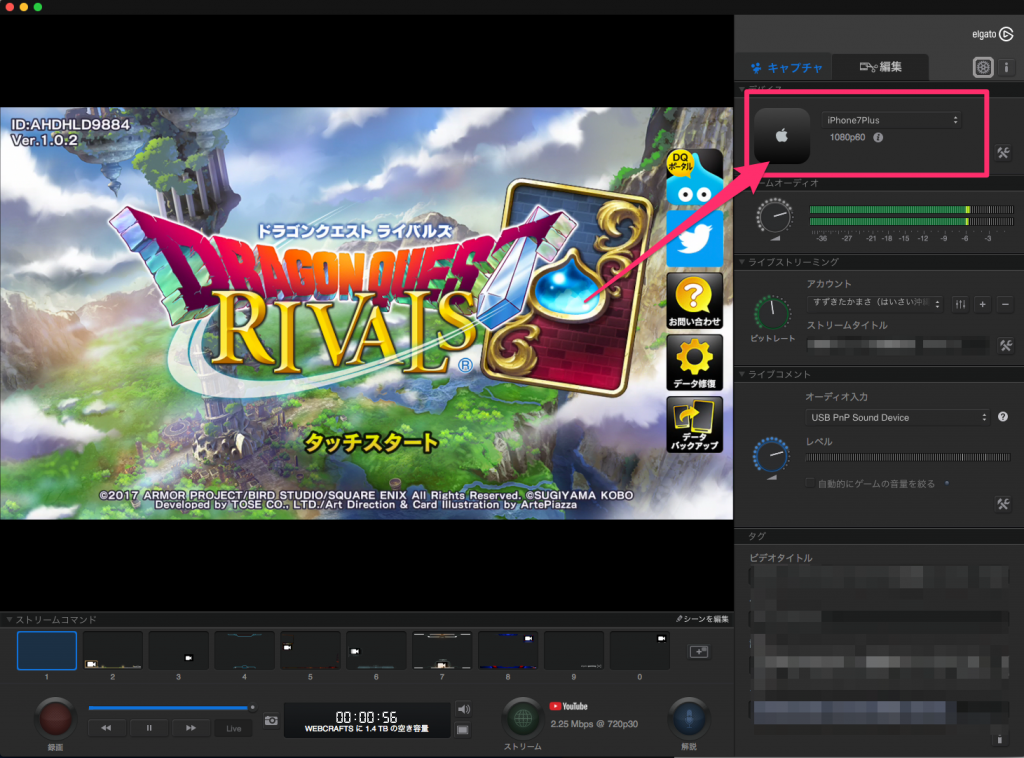Toggle the speaker mute button beside timer
This screenshot has width=1024, height=758.
463,710
